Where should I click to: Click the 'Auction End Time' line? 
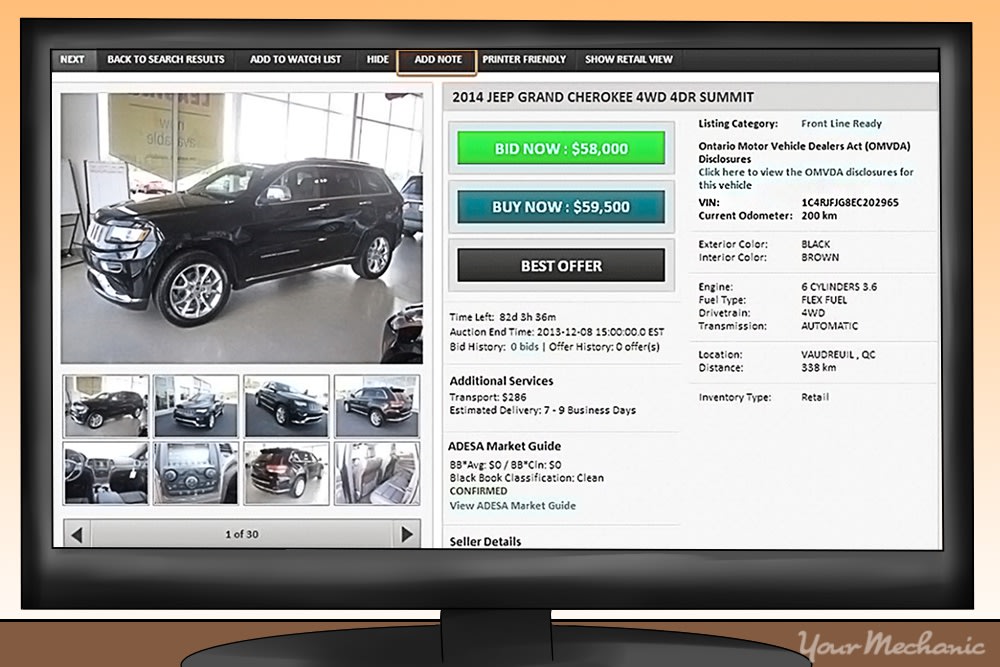click(x=557, y=332)
